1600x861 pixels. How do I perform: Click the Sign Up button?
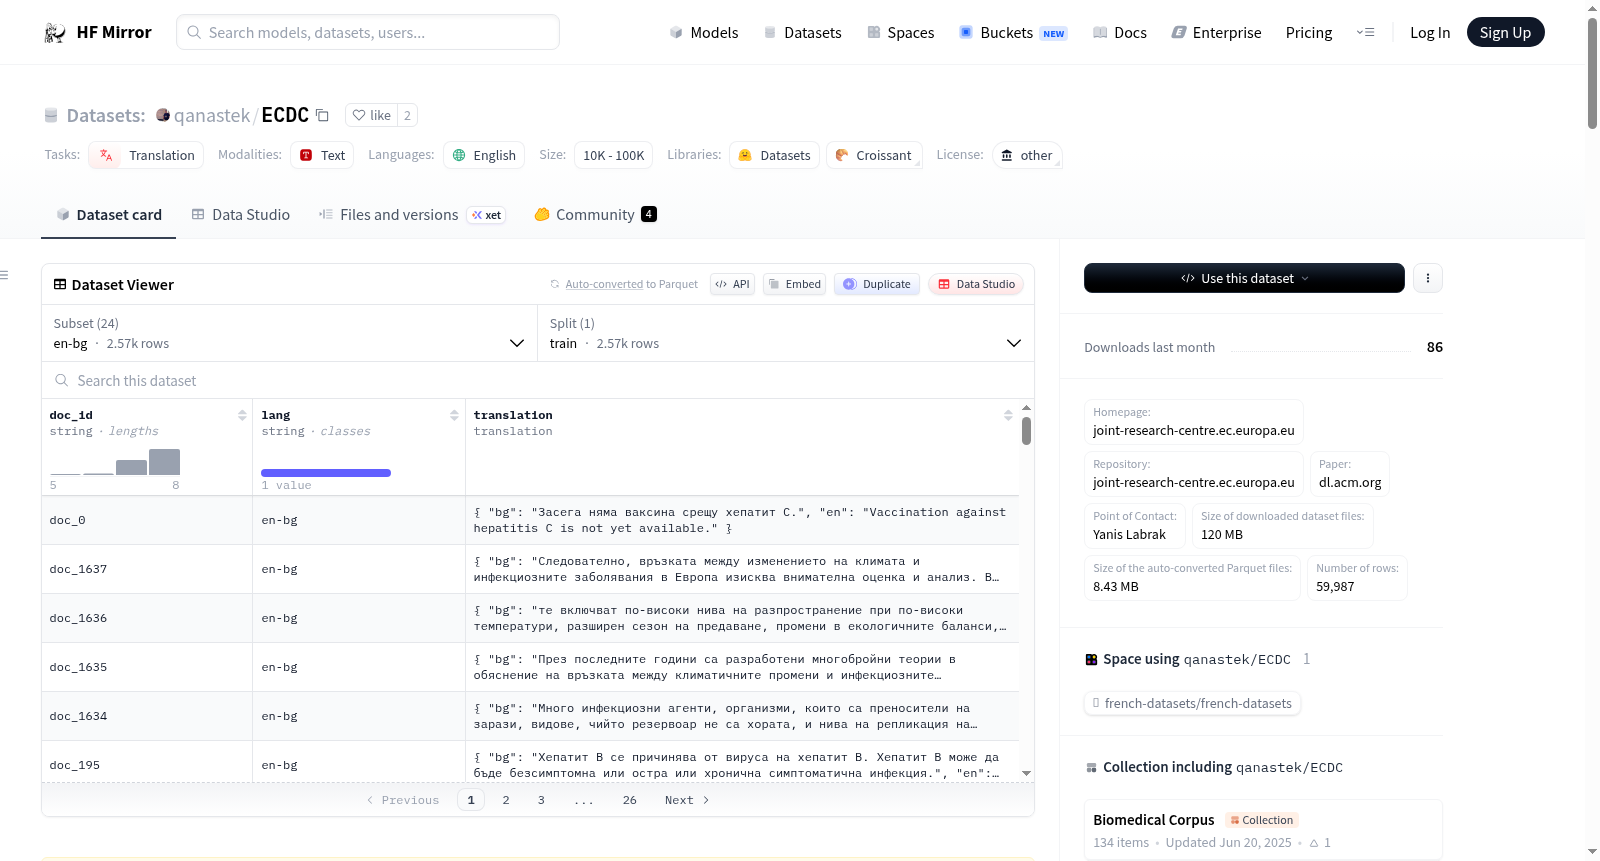[1505, 32]
